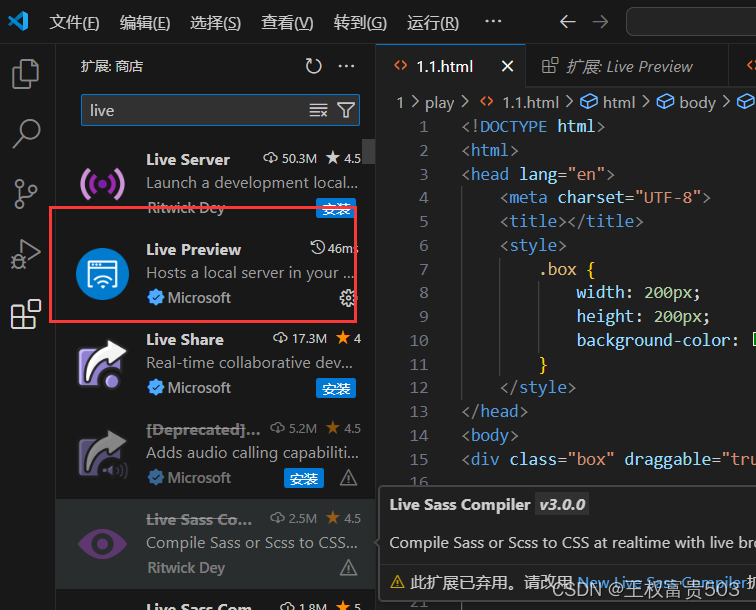Screen dimensions: 756x610
Task: Close the 1.1.html editor tab
Action: [x=507, y=66]
